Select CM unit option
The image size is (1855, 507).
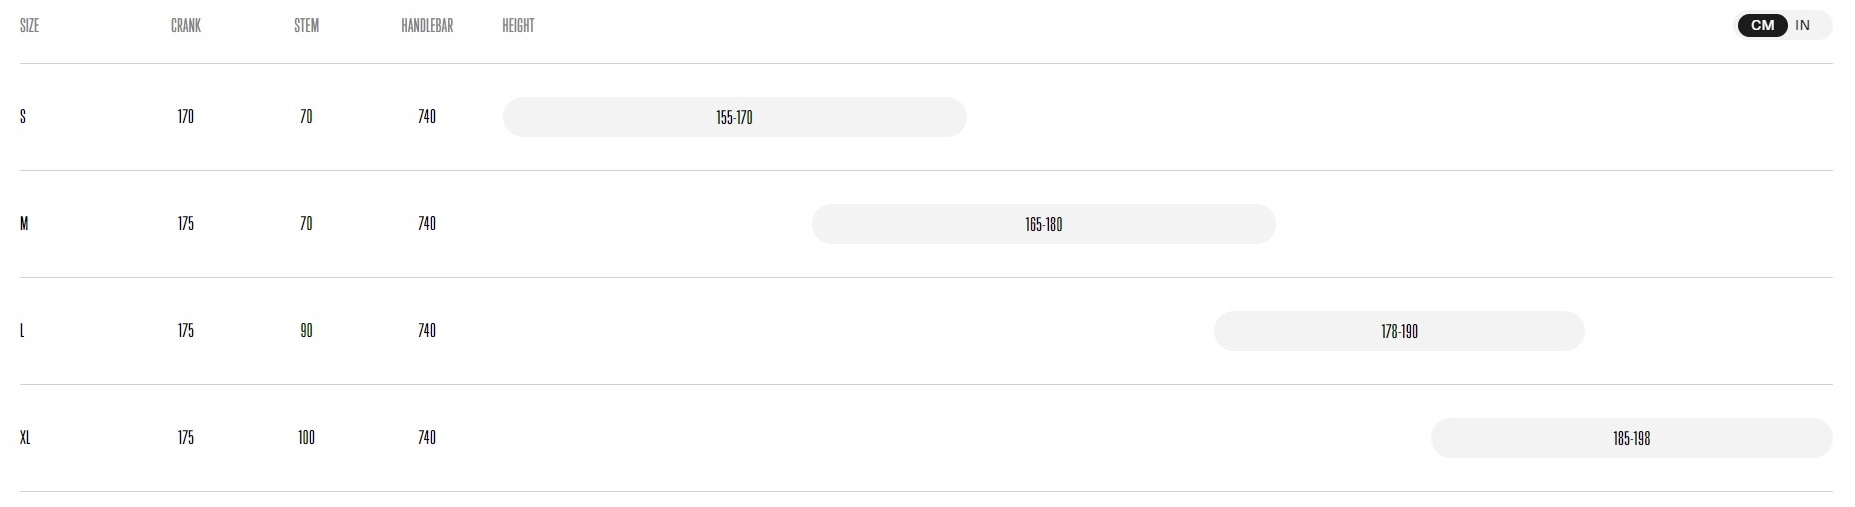1762,26
